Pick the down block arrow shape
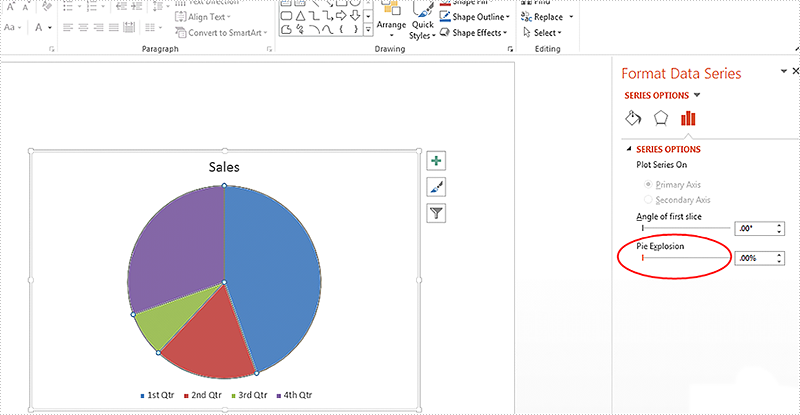Image resolution: width=800 pixels, height=415 pixels. coord(355,16)
